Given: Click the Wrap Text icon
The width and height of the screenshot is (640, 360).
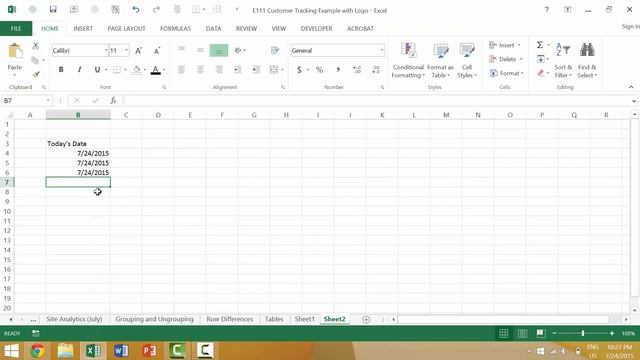Looking at the screenshot, I should pos(275,50).
